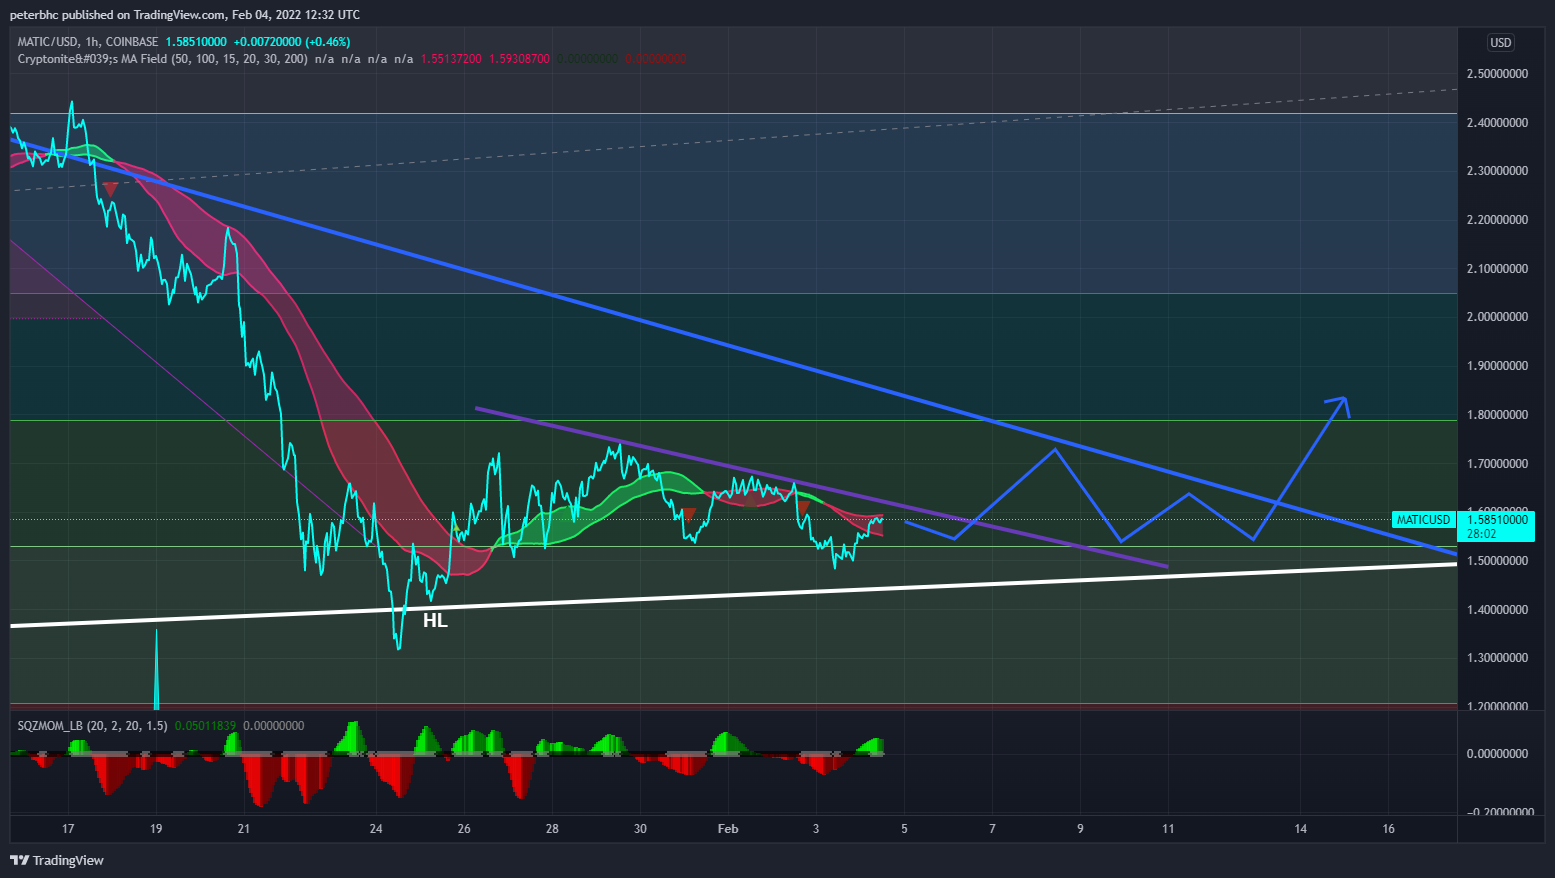
Task: Click the +0.00720000 (+0.46%) change value
Action: point(292,42)
